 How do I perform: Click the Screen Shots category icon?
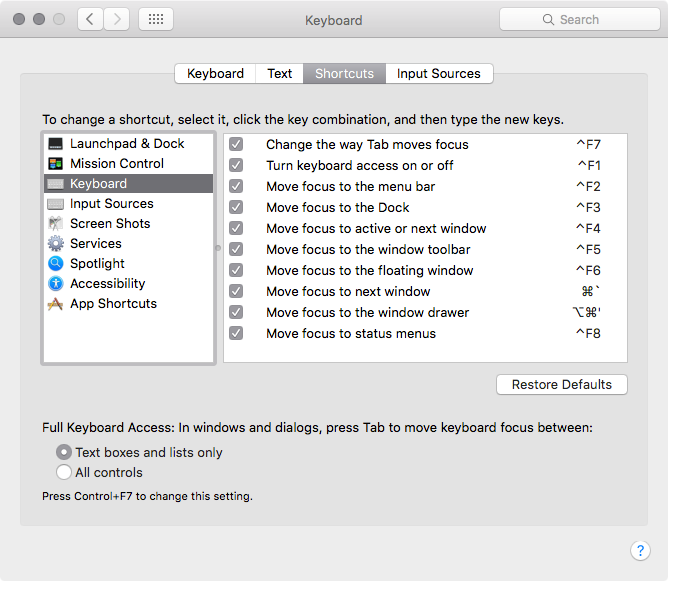coord(55,224)
